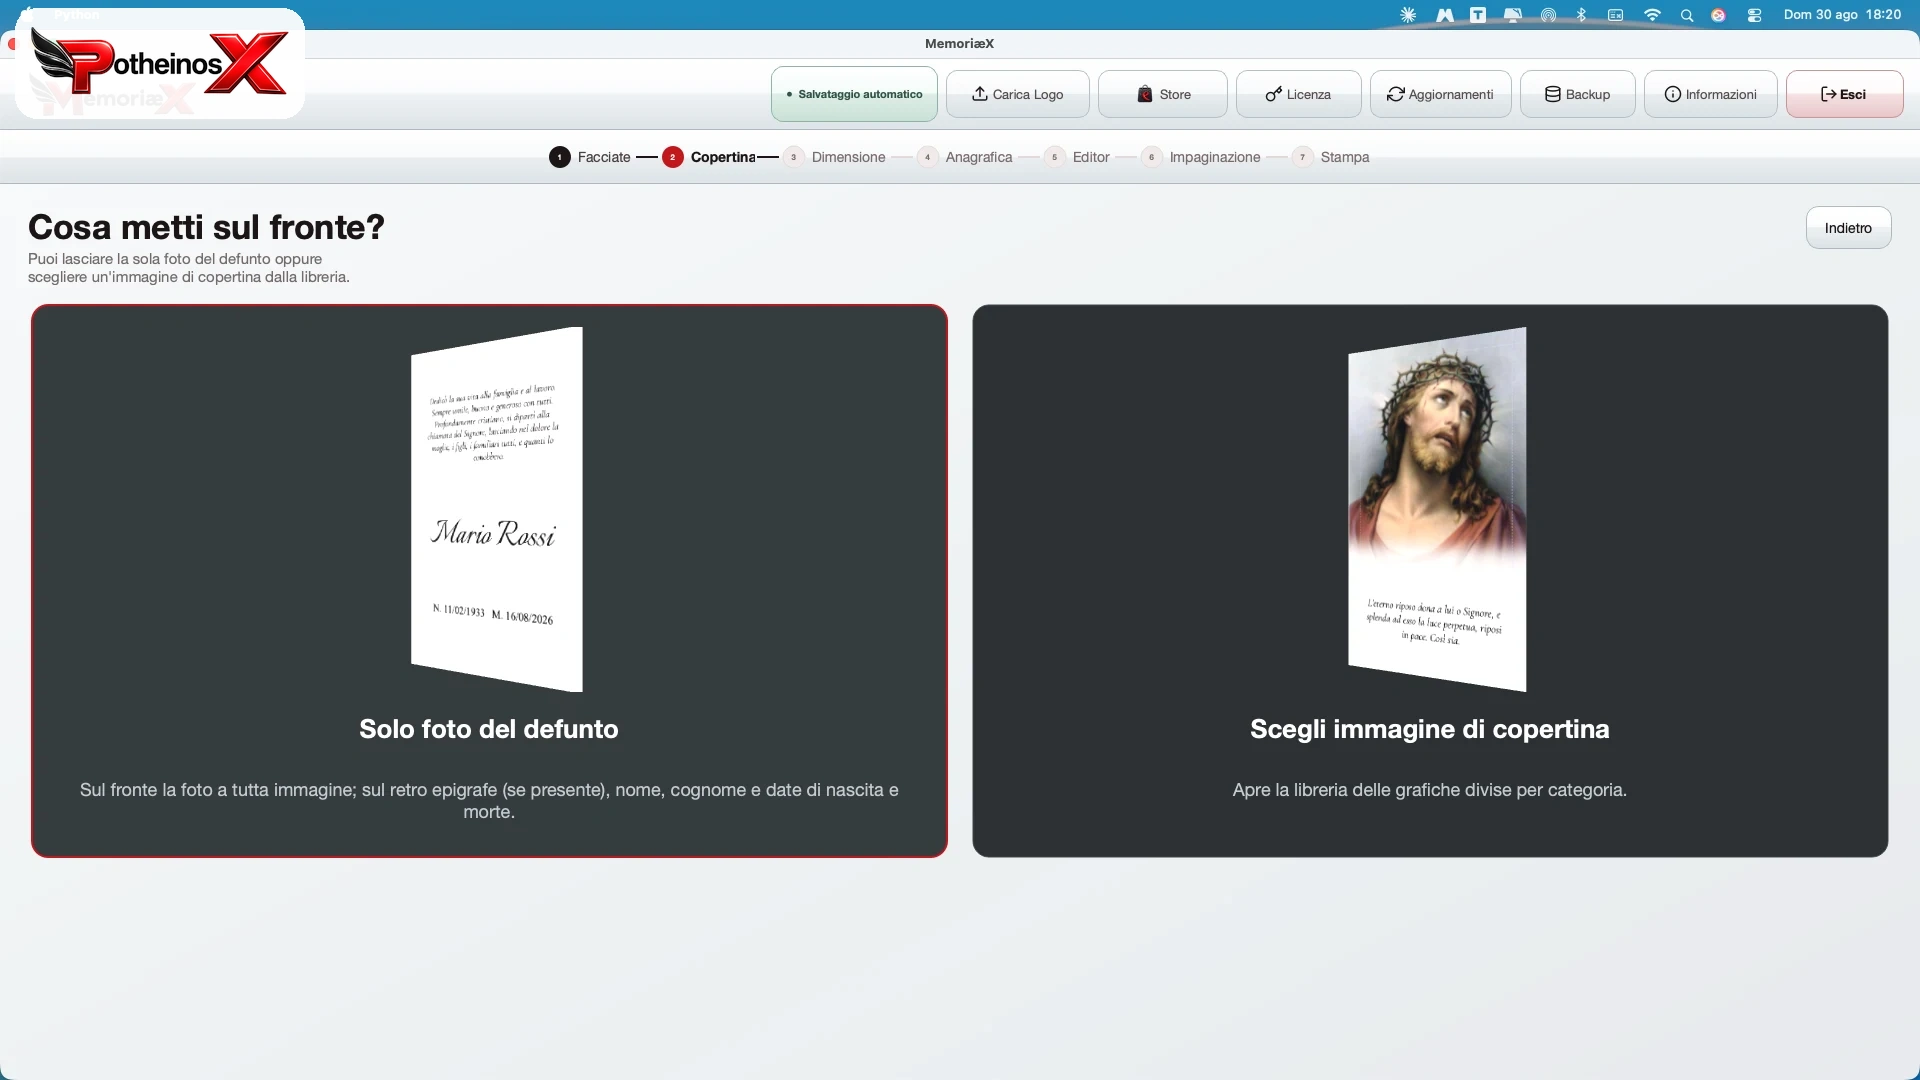1920x1080 pixels.
Task: Click the date and time Dom 30 ago 18:20
Action: 1842,15
